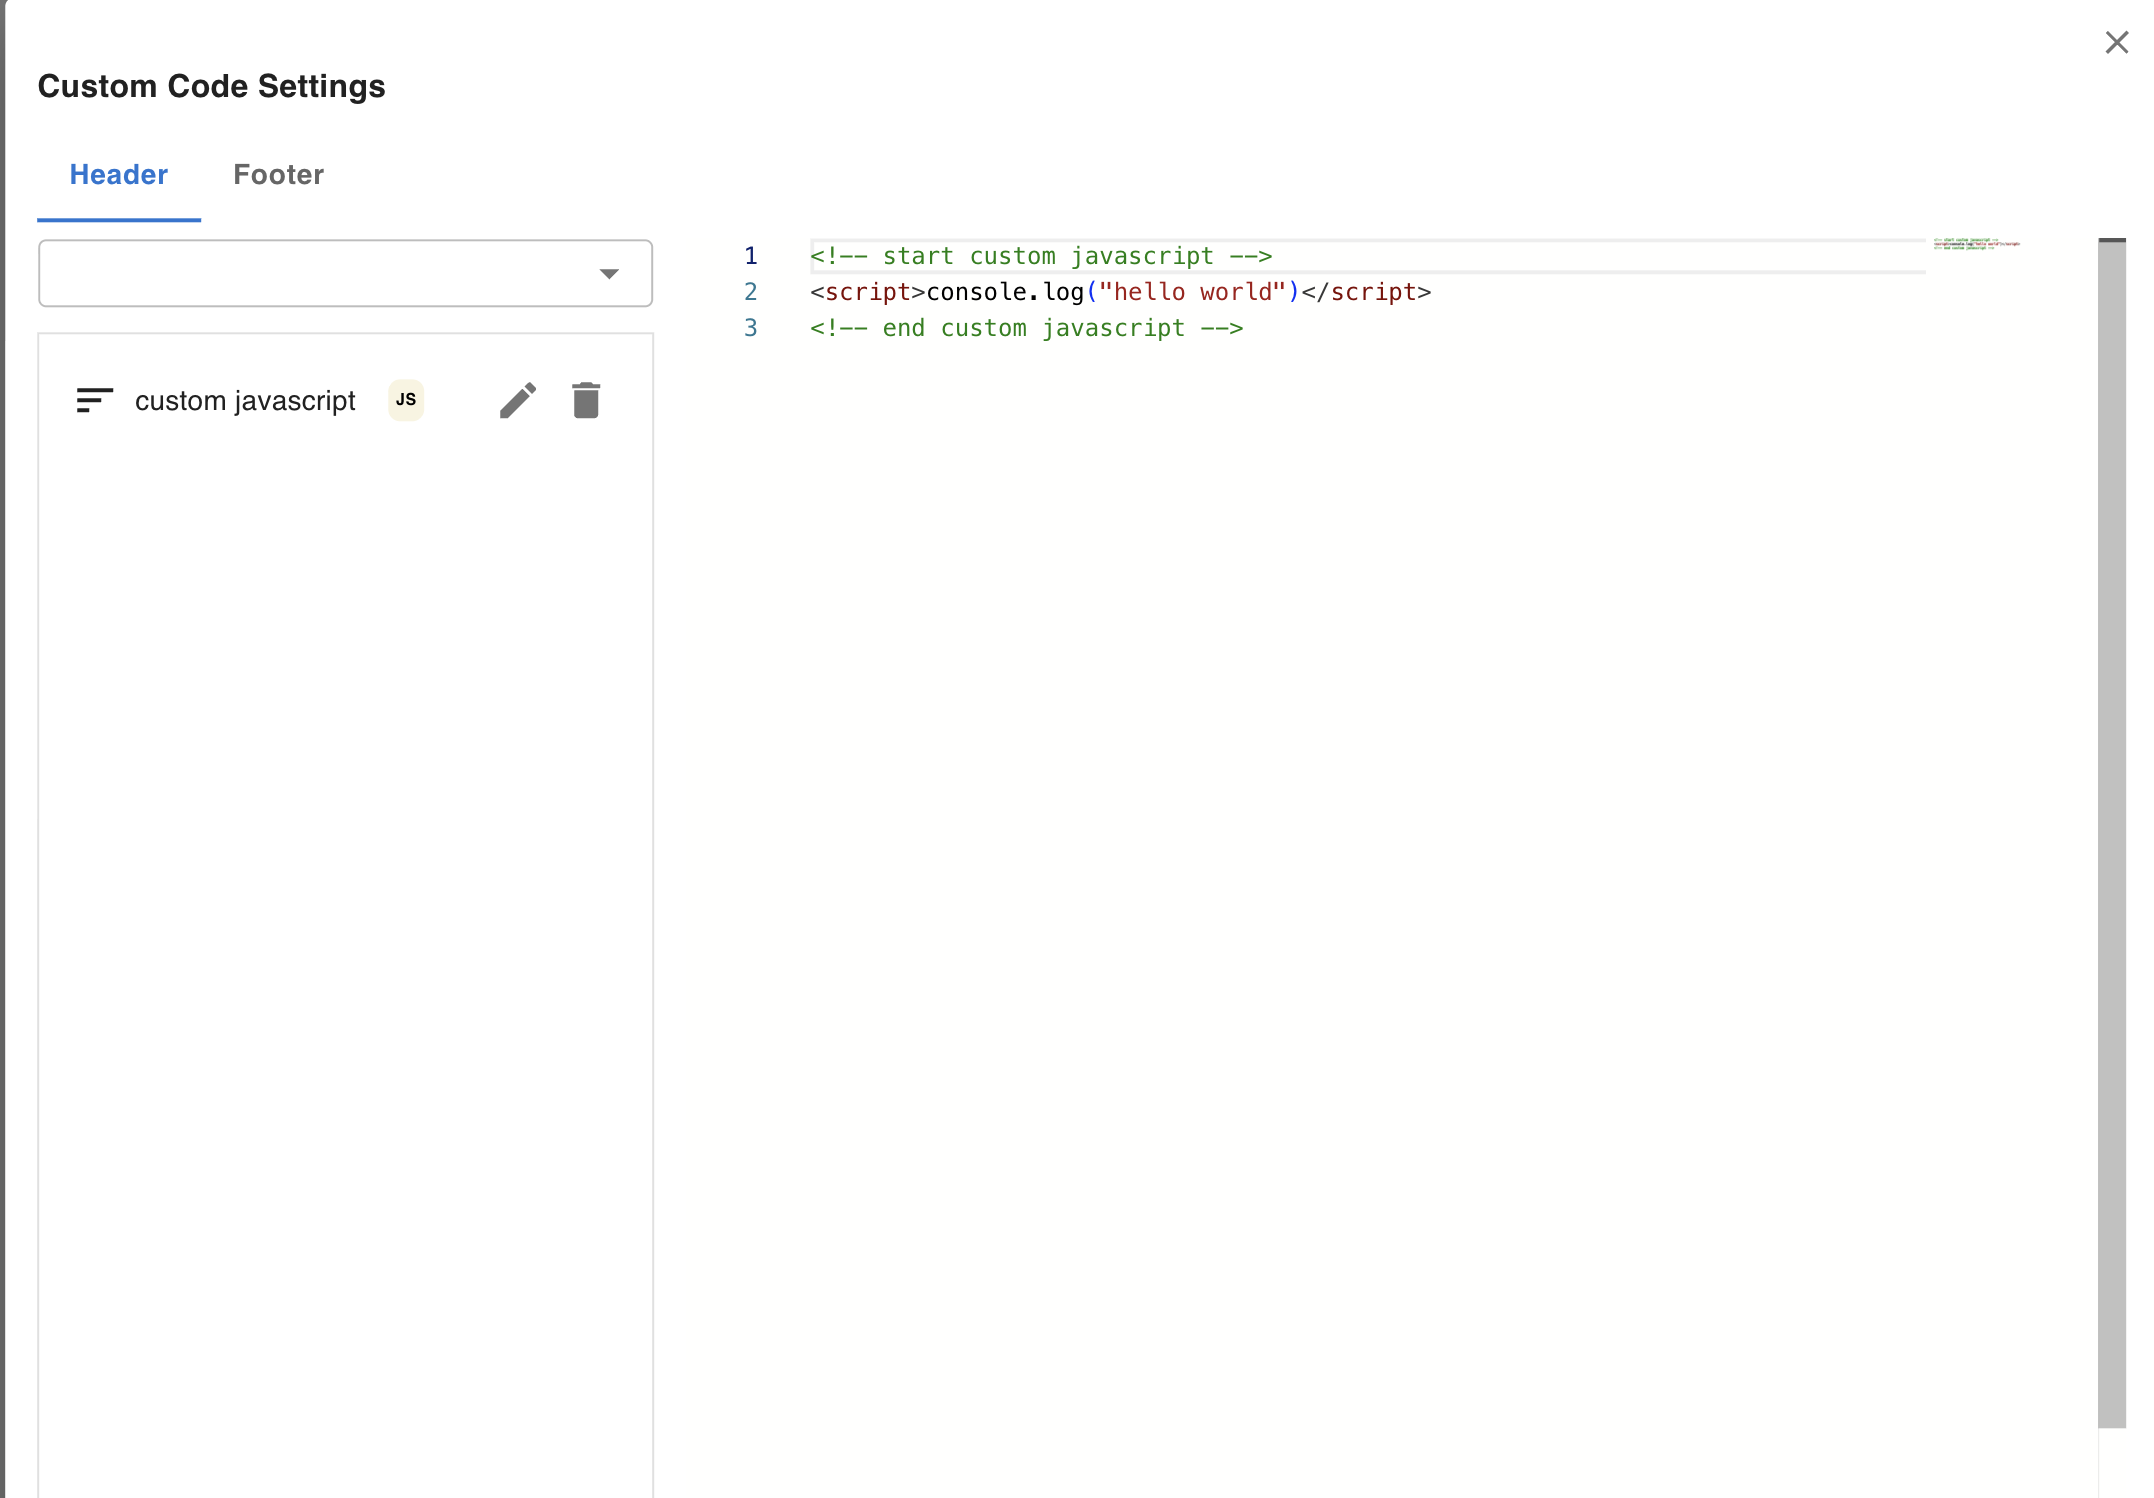Viewport: 2154px width, 1498px height.
Task: Open the snippet type dropdown arrow
Action: 609,274
